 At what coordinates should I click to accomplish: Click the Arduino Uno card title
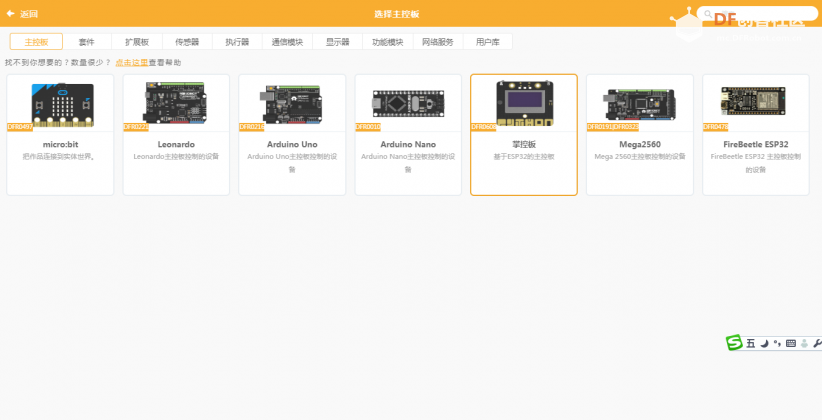click(292, 144)
